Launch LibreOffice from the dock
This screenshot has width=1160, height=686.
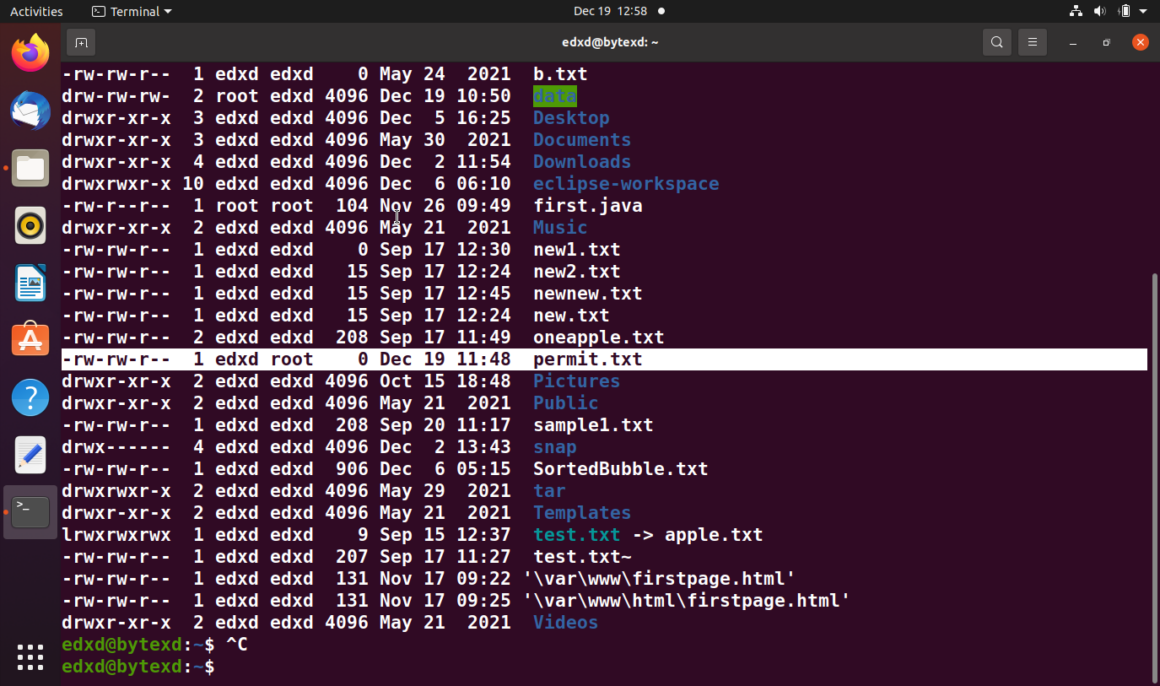[29, 283]
